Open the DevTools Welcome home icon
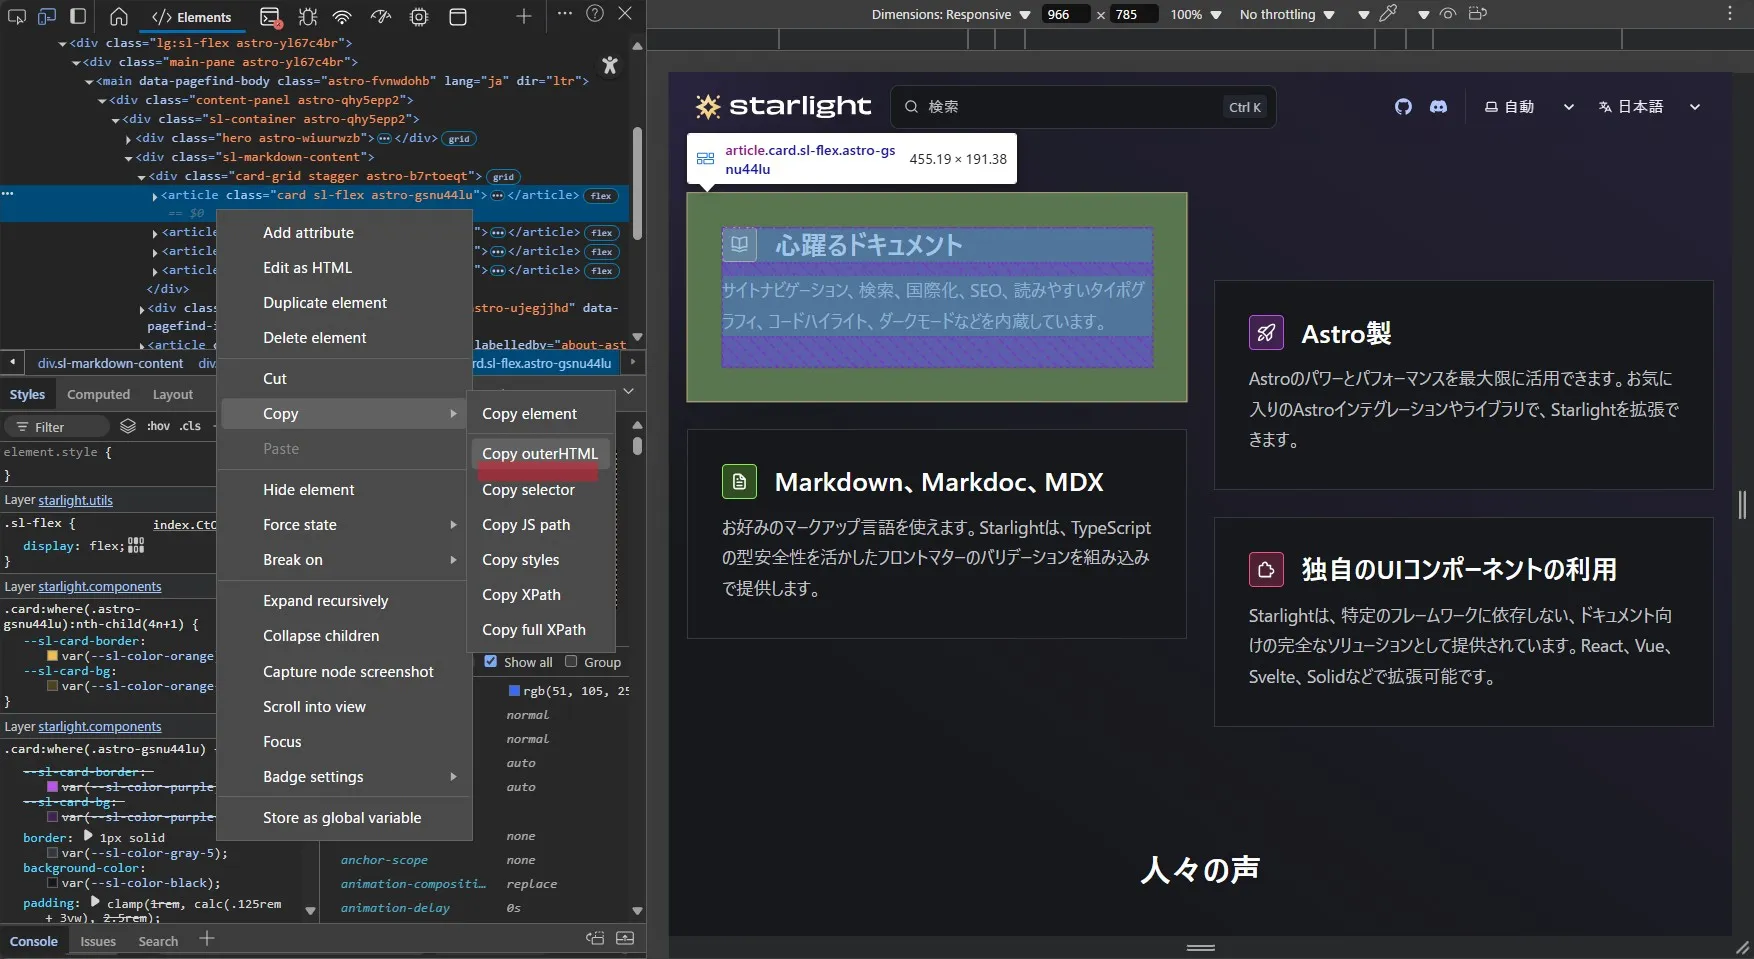This screenshot has height=959, width=1754. pos(119,16)
